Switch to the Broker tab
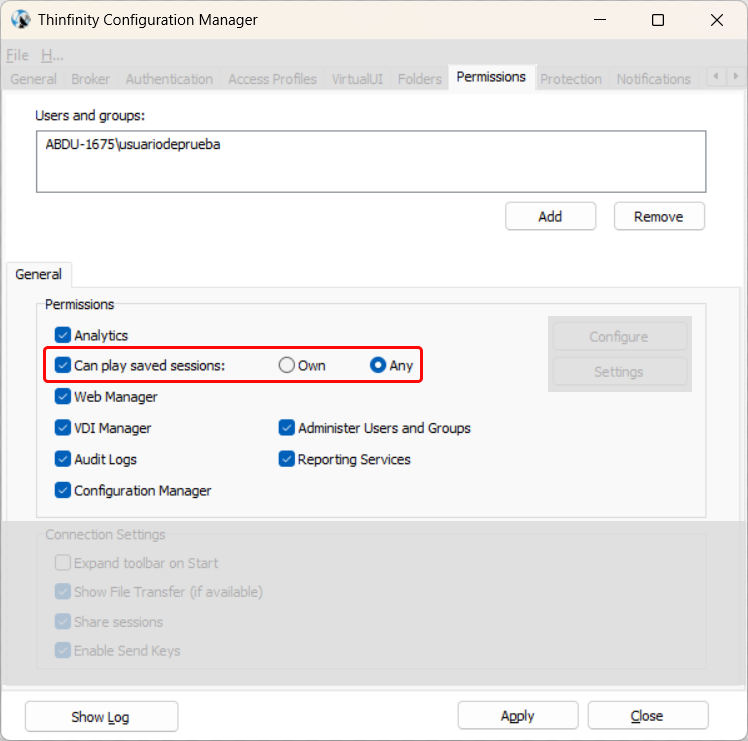The height and width of the screenshot is (741, 748). 91,79
